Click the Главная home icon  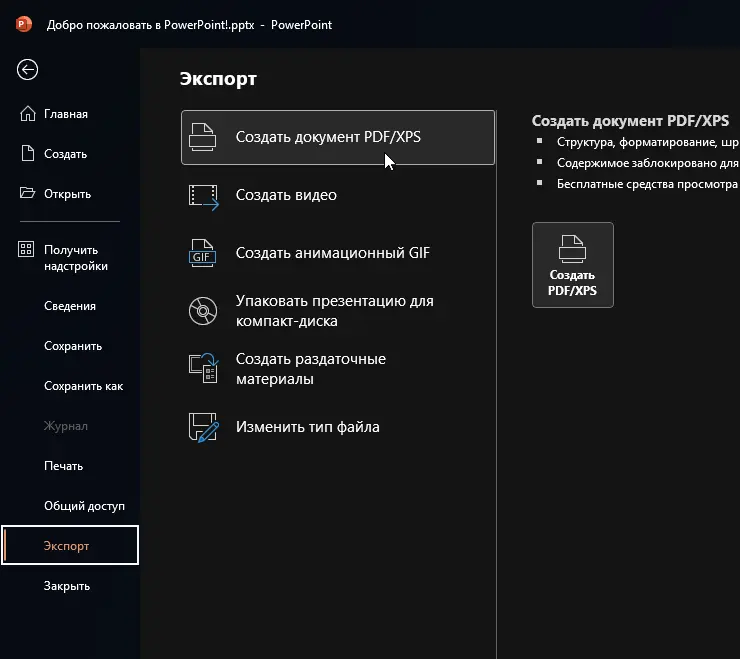[27, 114]
